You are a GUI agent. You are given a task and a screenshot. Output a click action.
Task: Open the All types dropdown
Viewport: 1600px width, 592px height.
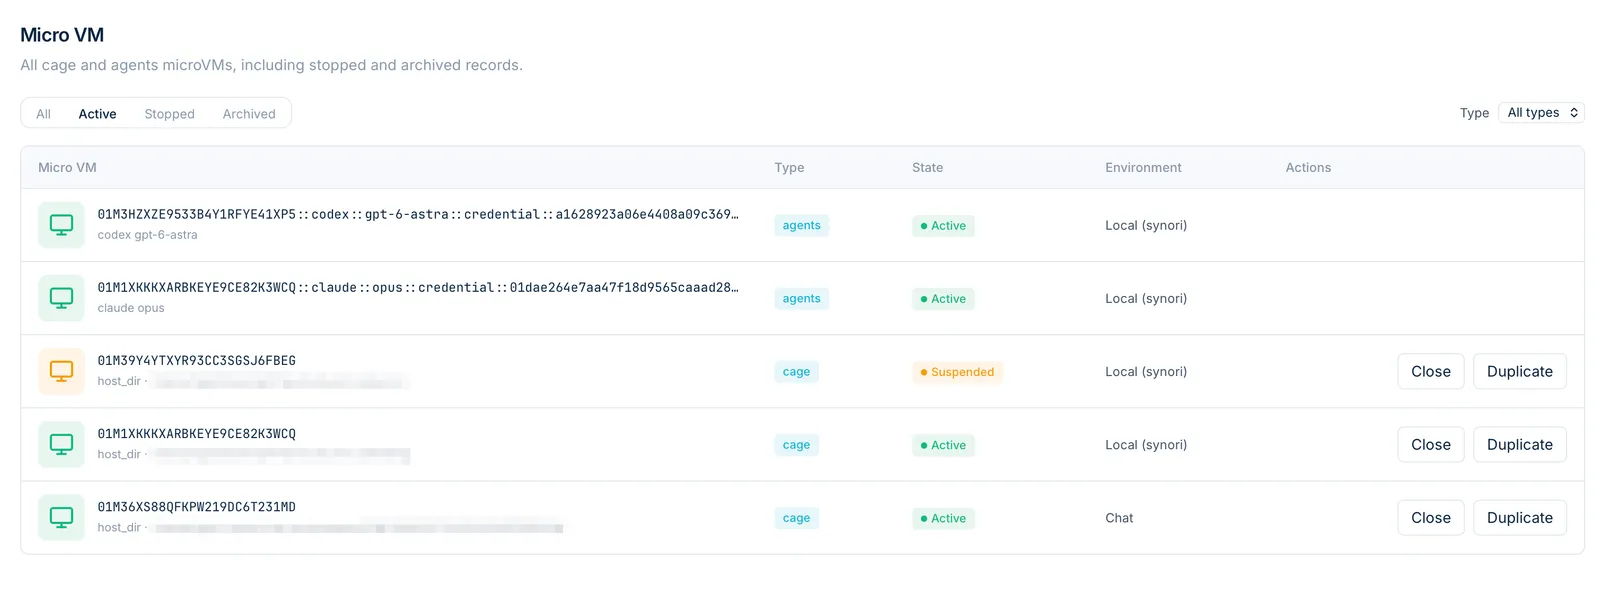[x=1541, y=113]
